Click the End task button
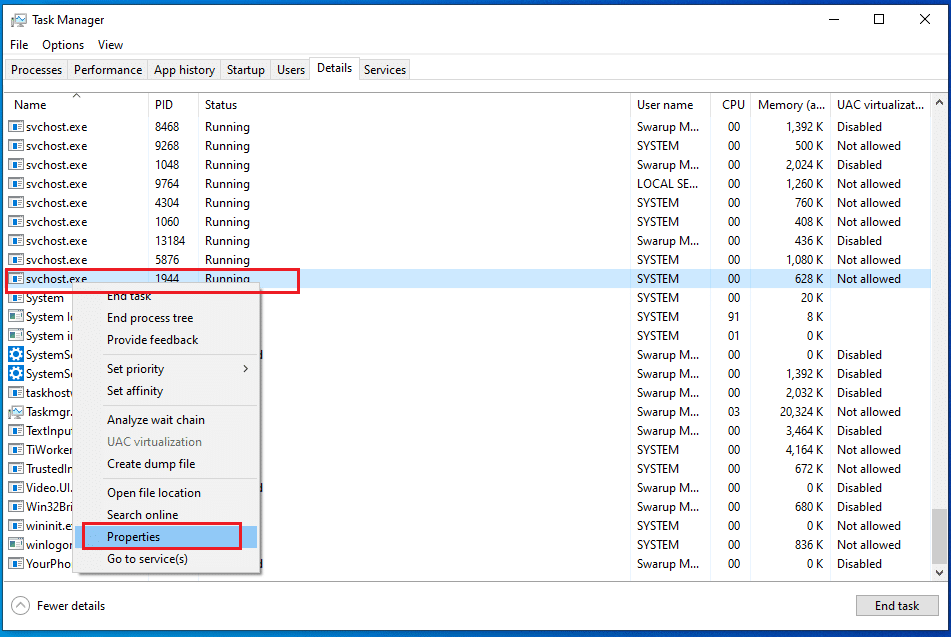 tap(897, 605)
